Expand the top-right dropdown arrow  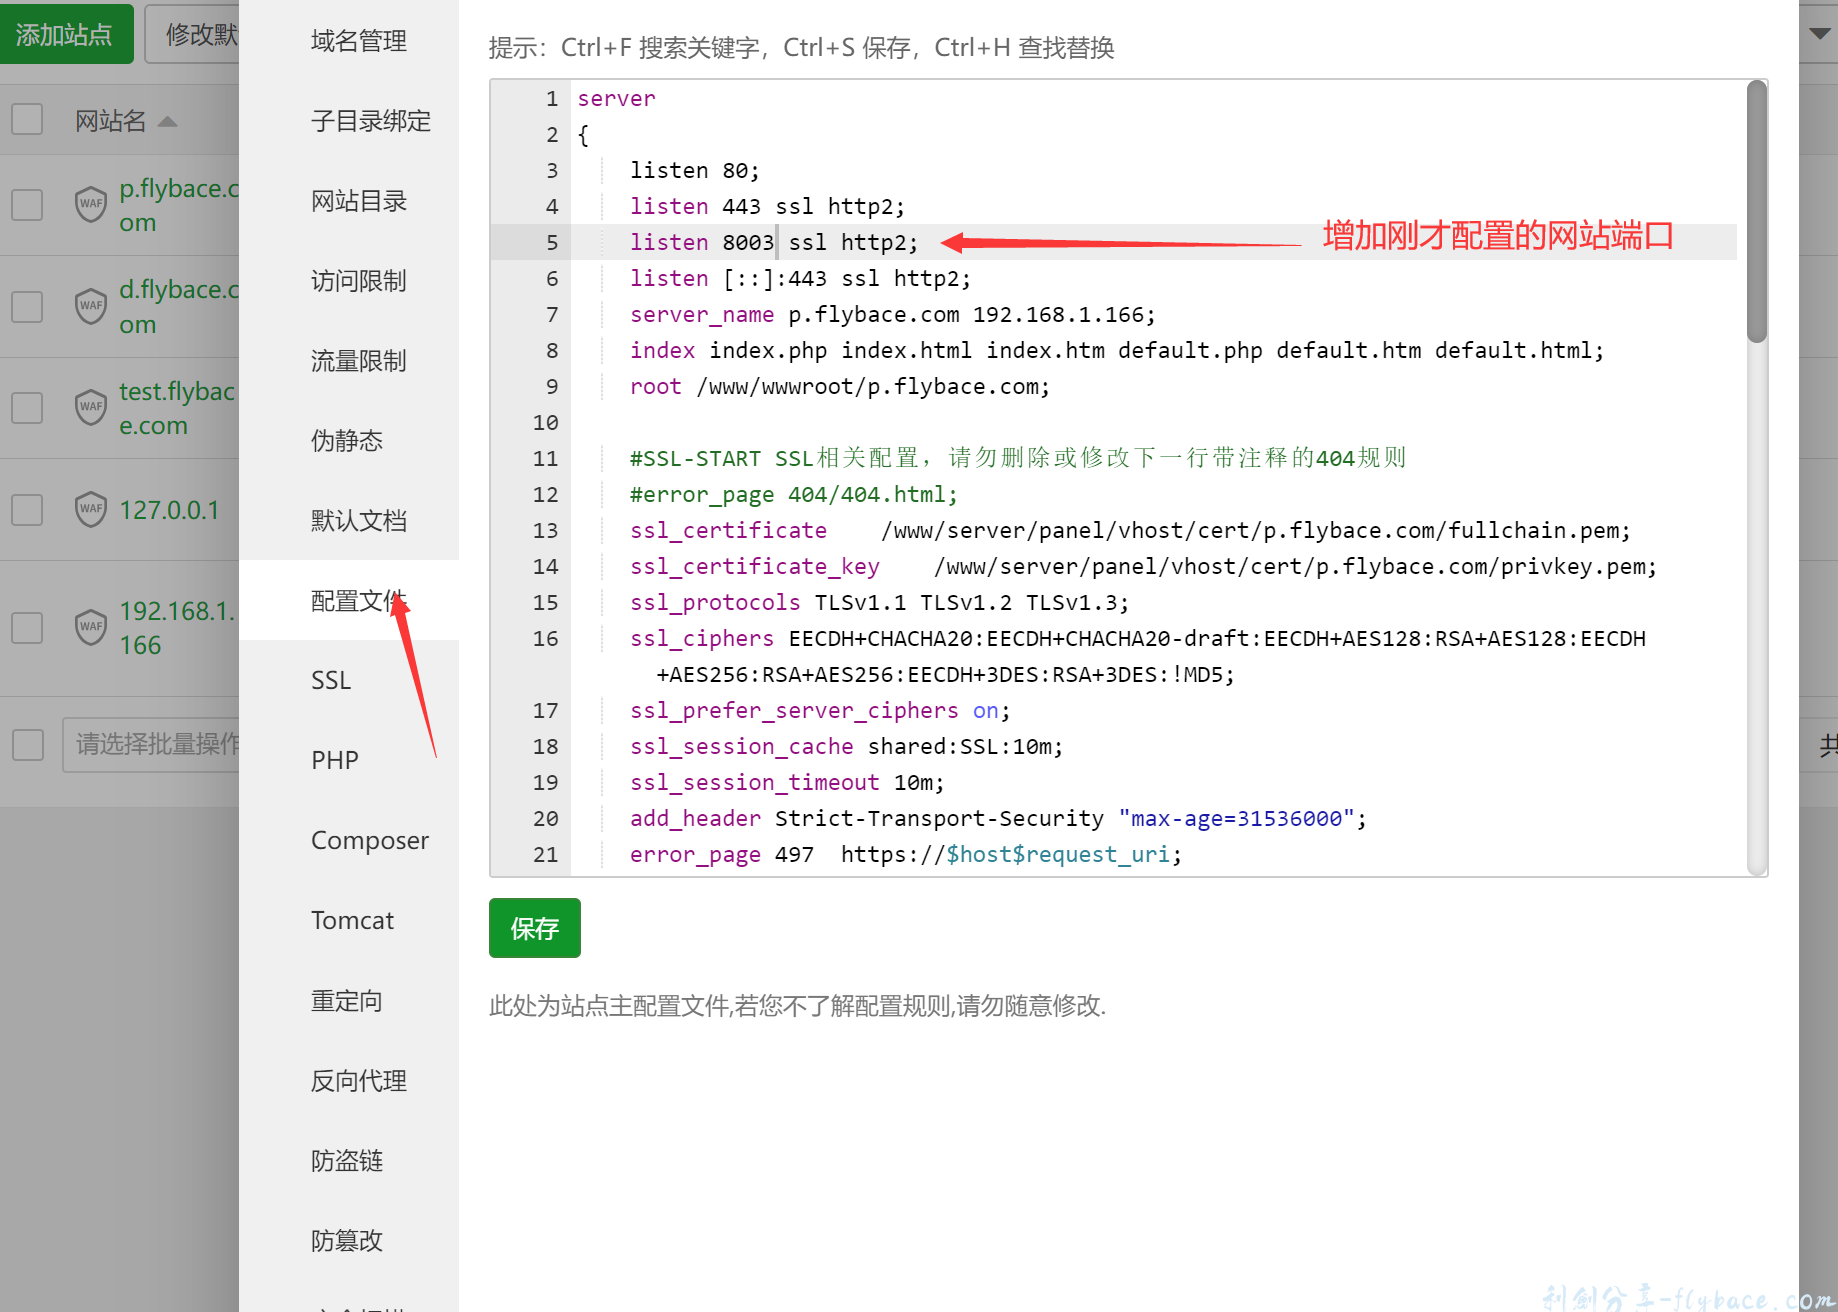pyautogui.click(x=1819, y=33)
